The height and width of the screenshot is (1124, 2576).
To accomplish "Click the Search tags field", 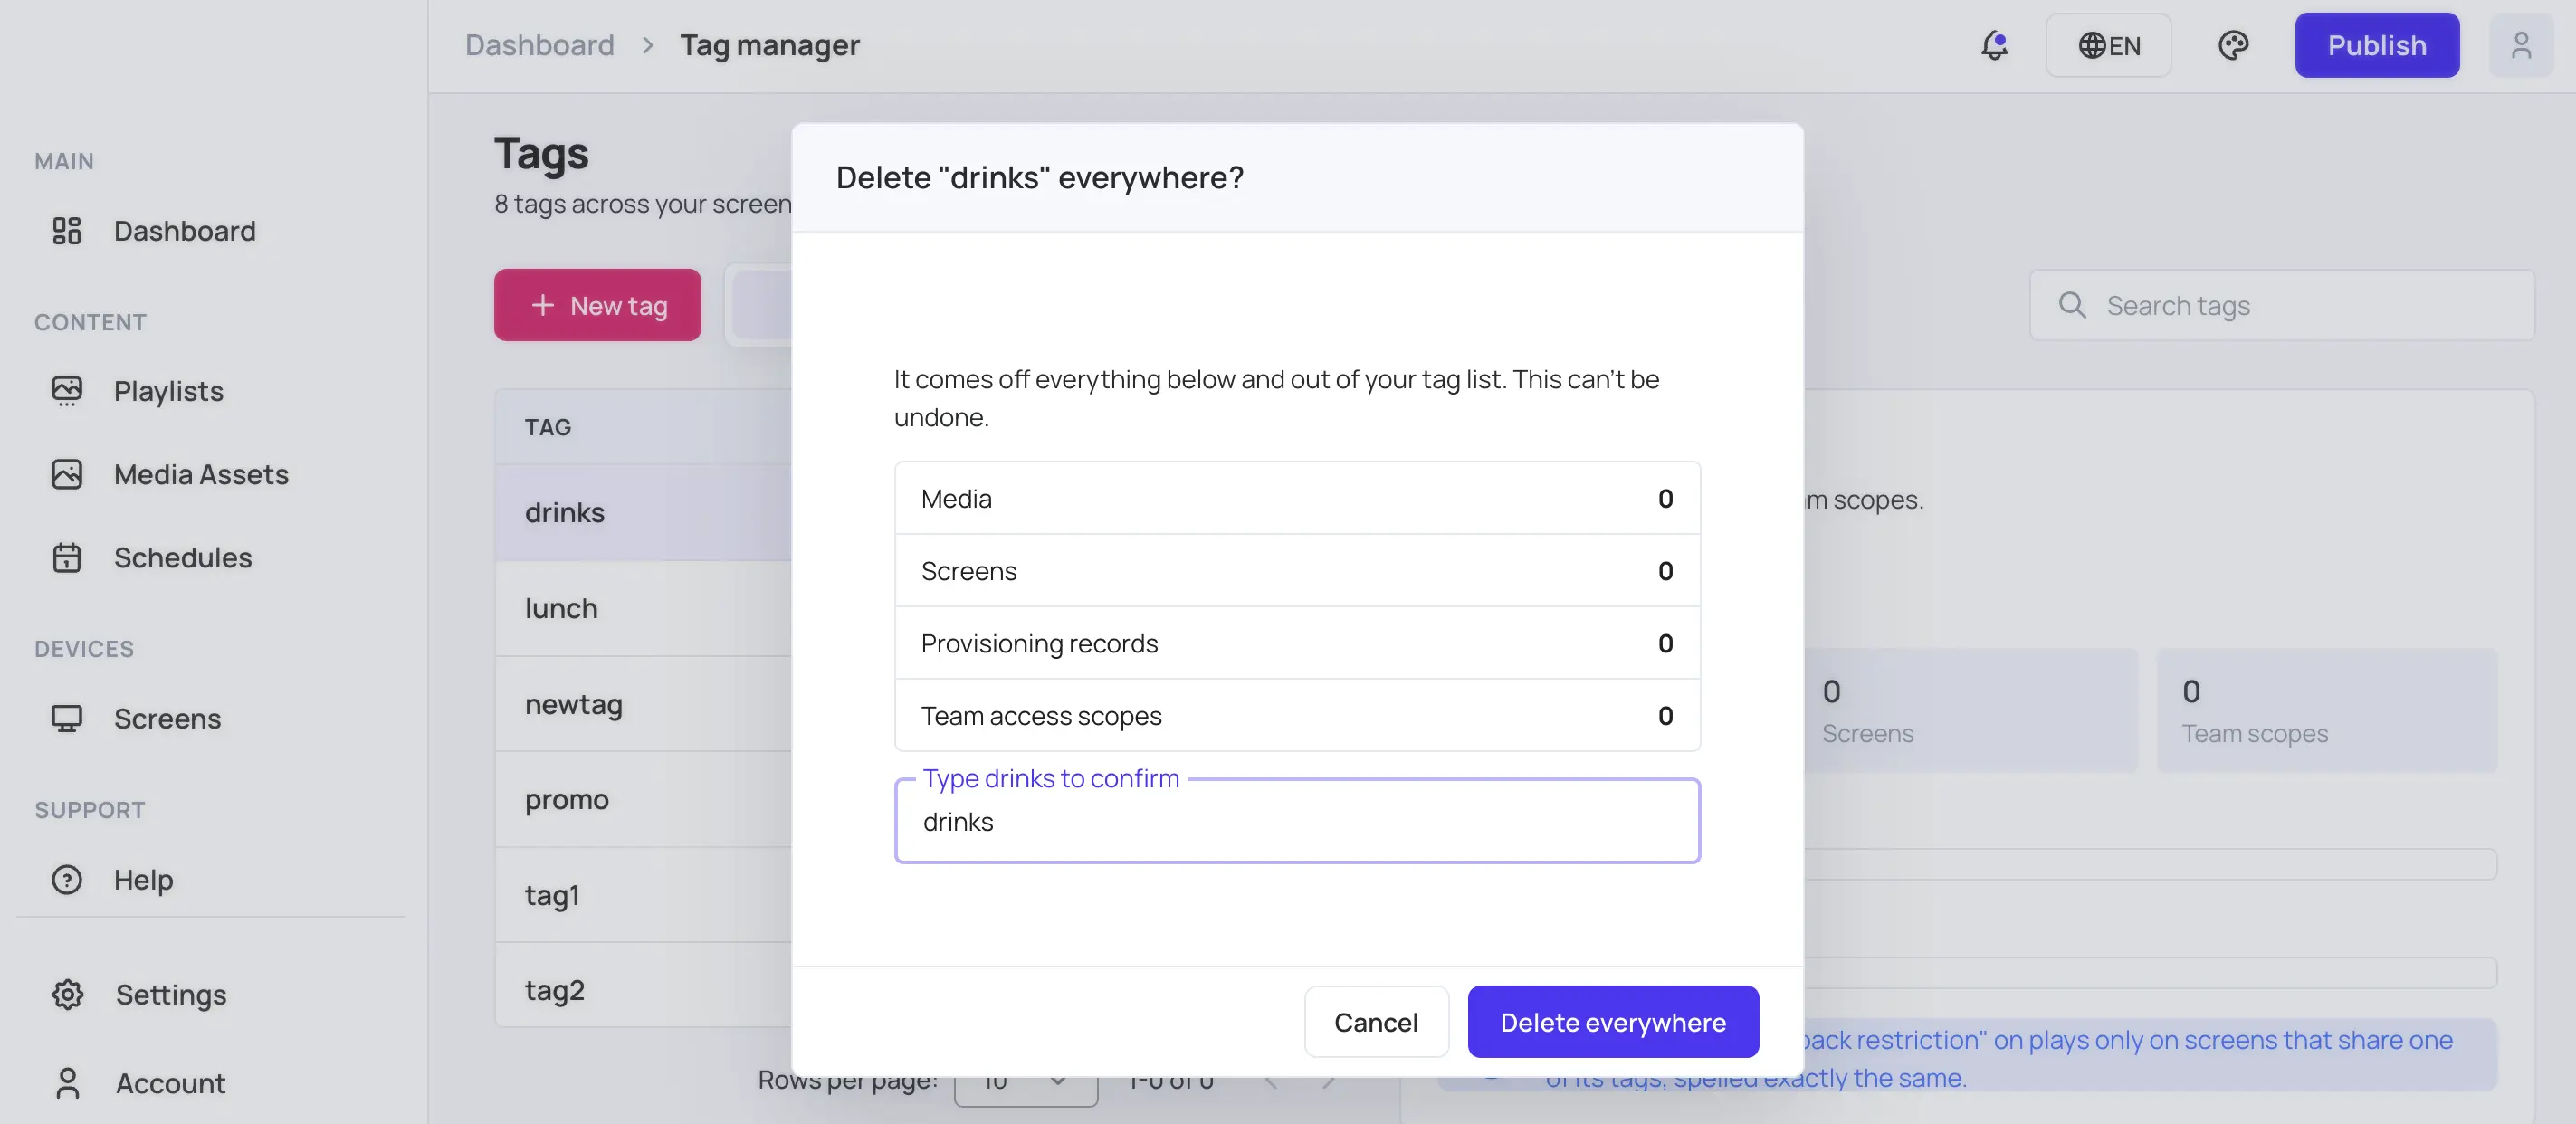I will (2282, 305).
